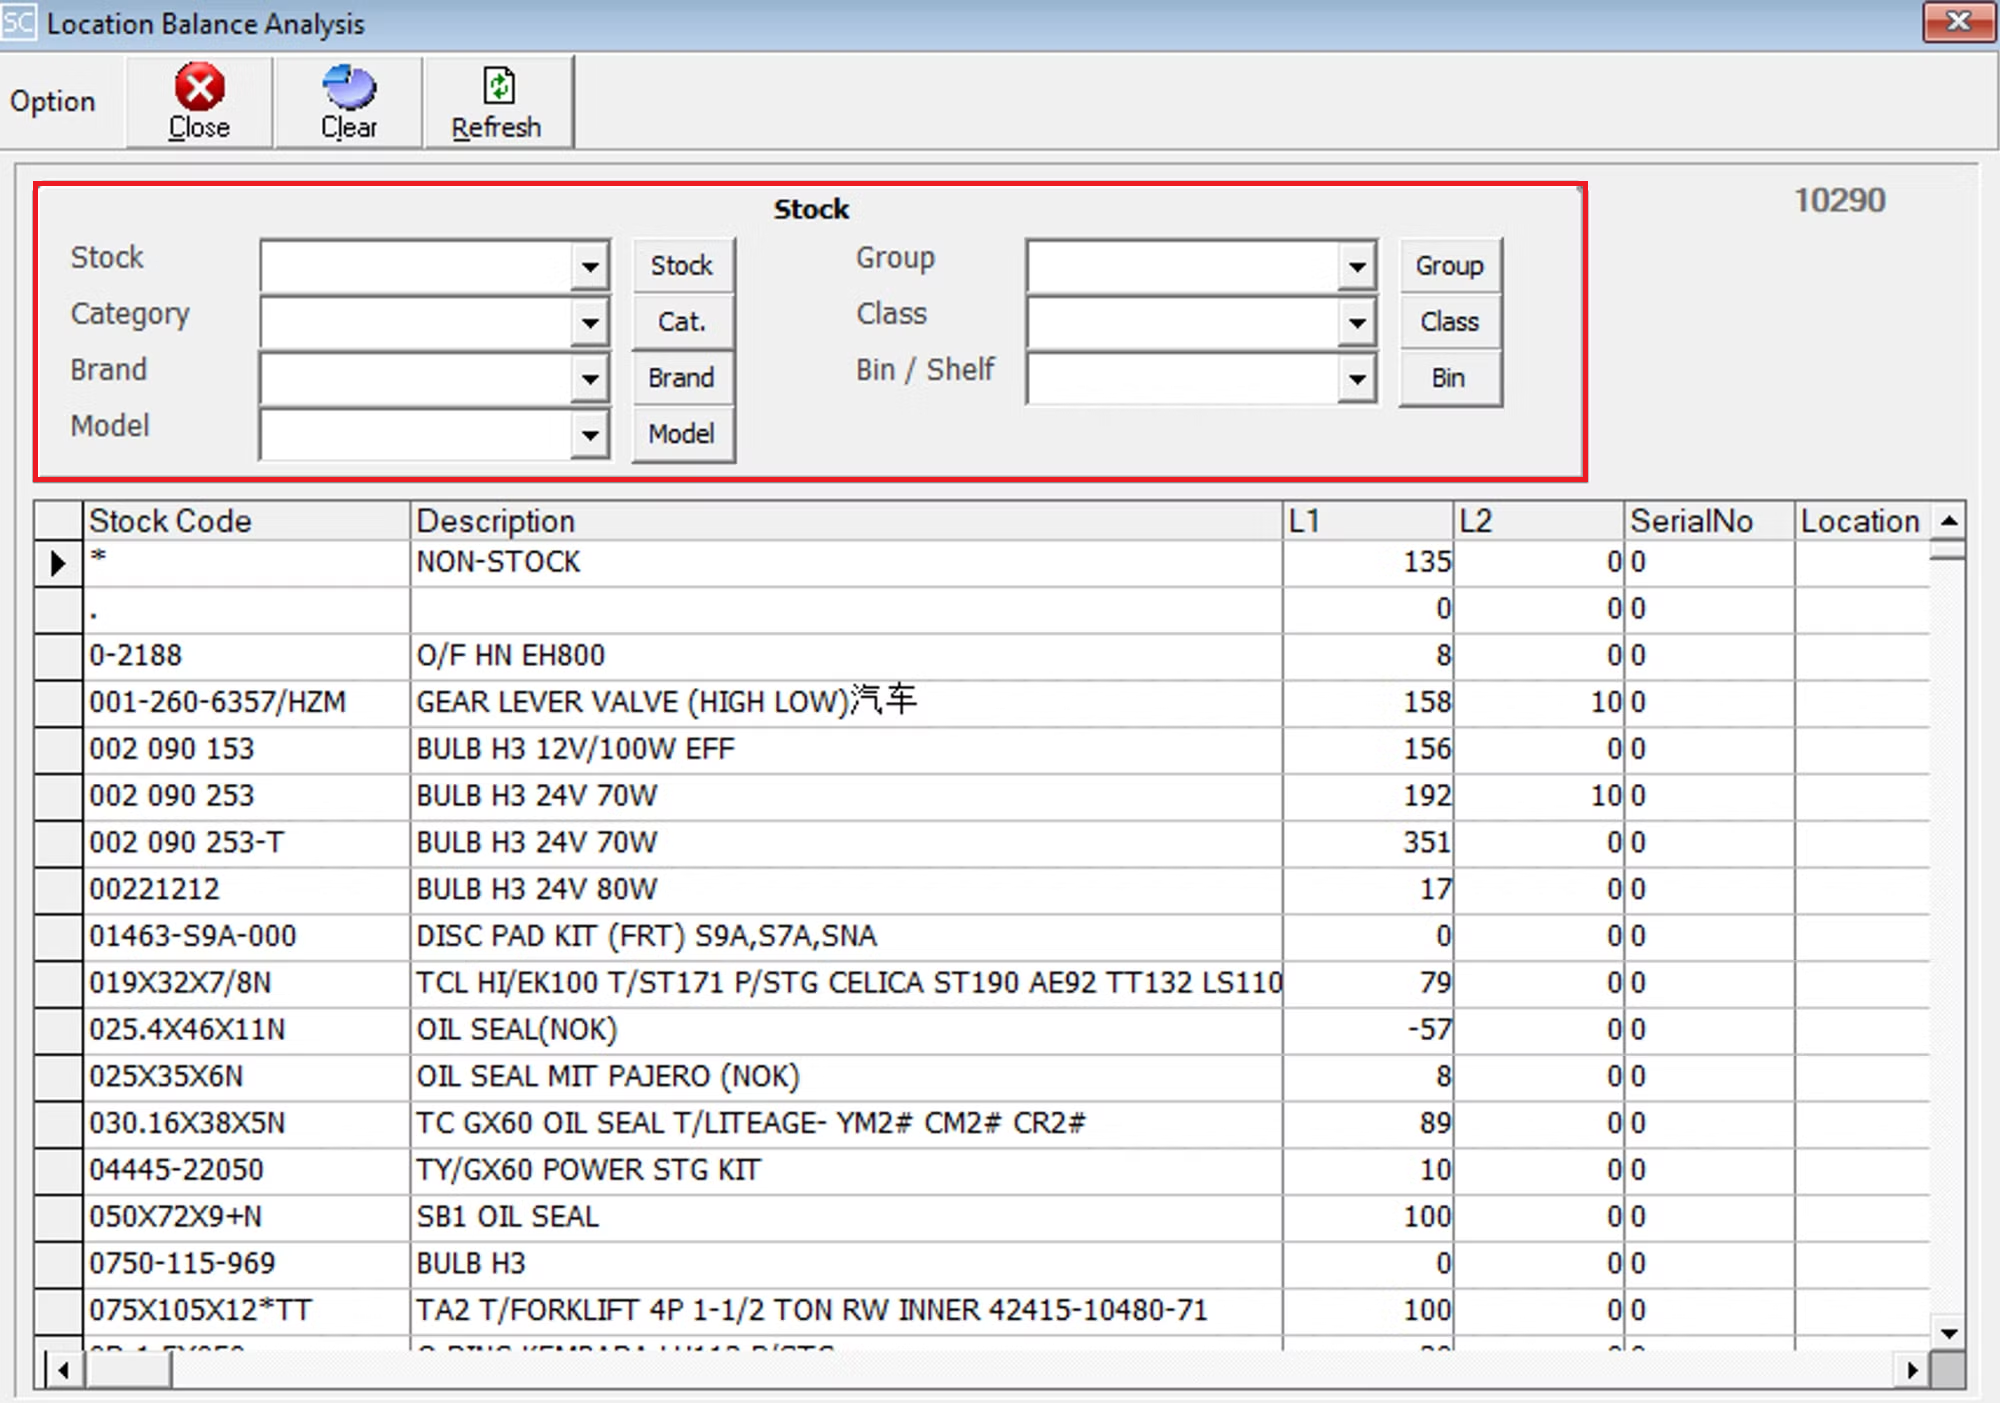
Task: Select stock code 019X32X7/8N
Action: (246, 984)
